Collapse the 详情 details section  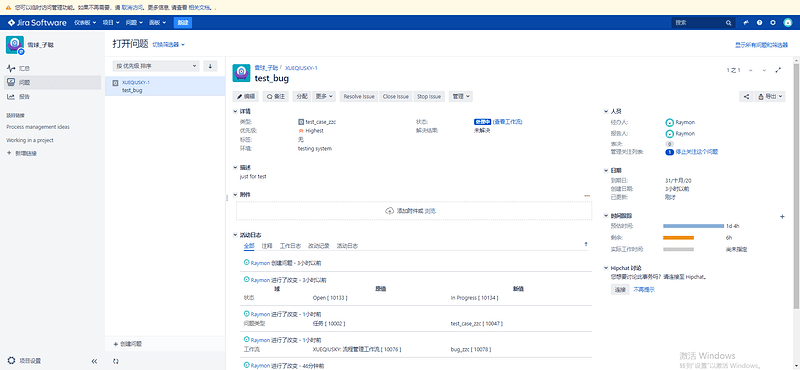[236, 111]
